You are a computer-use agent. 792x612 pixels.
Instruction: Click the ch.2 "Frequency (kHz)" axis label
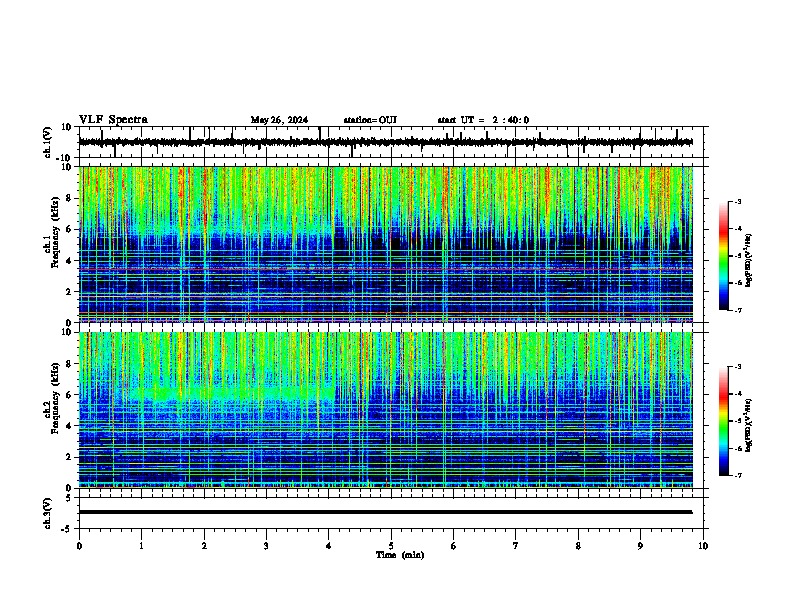tap(55, 398)
